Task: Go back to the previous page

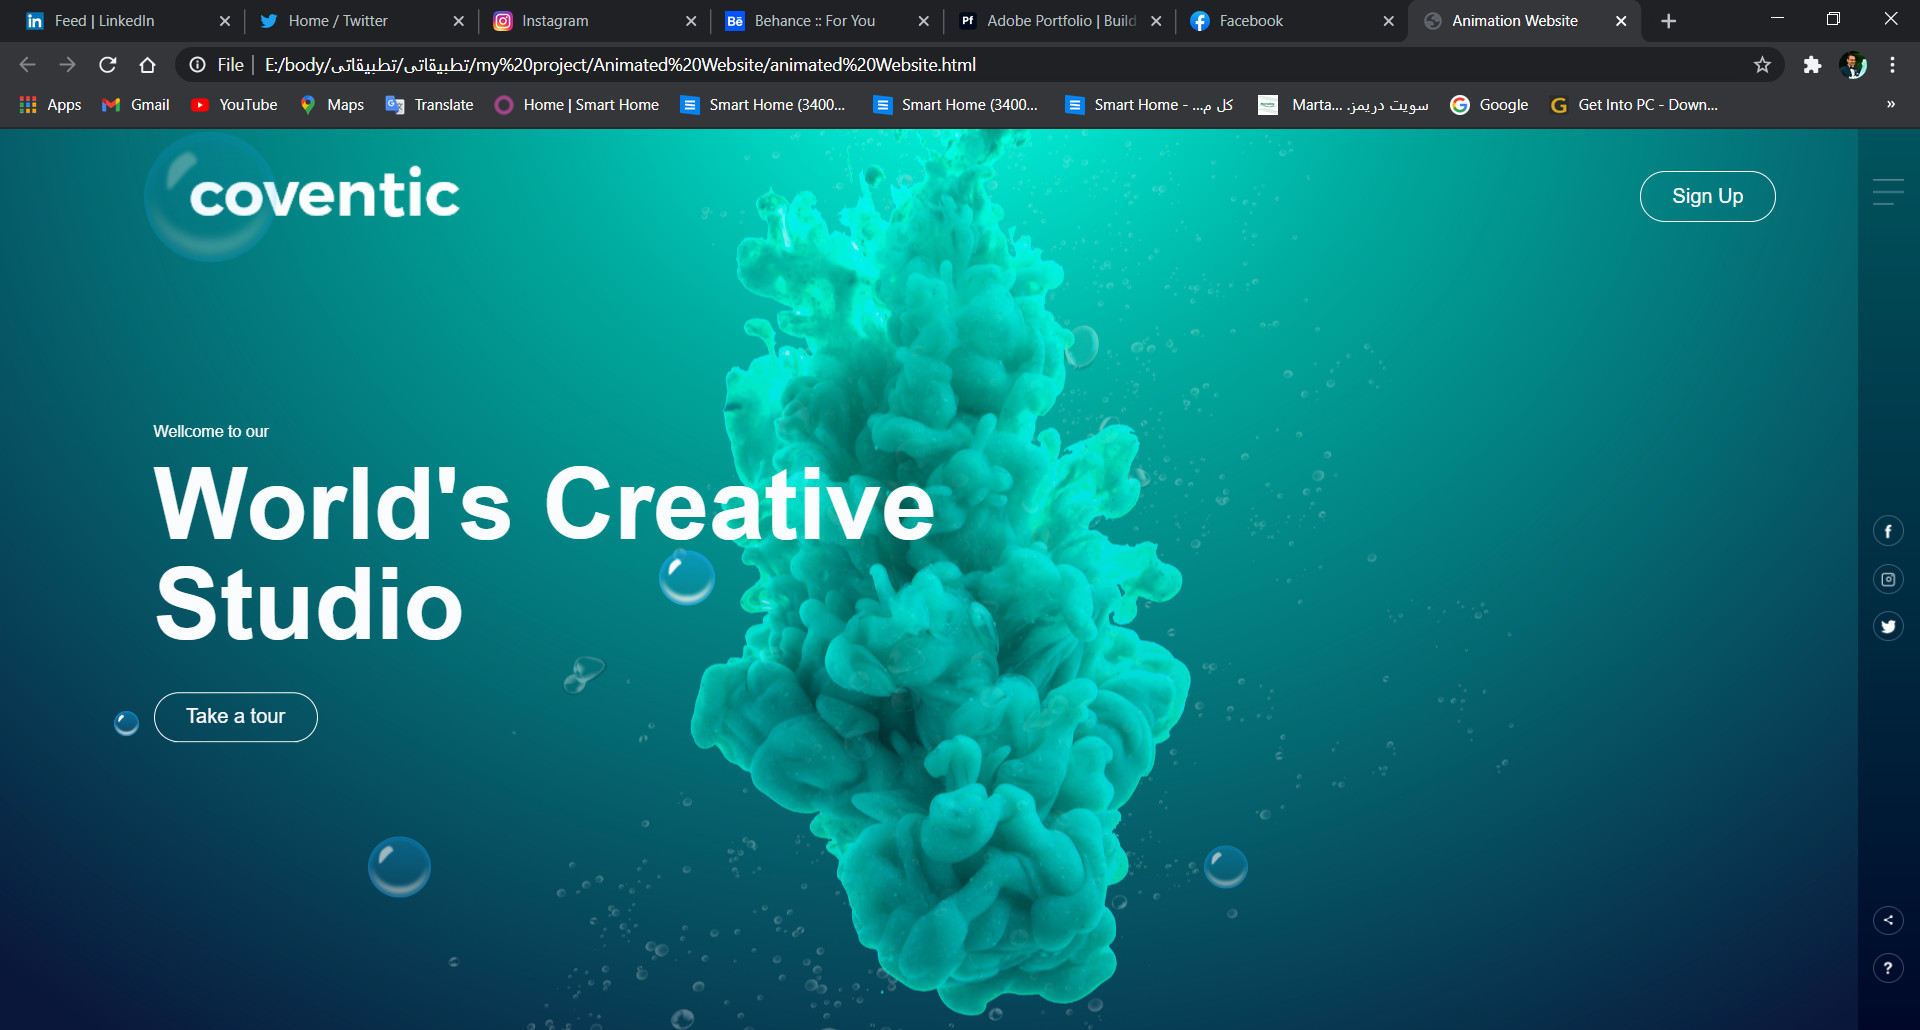Action: pos(27,65)
